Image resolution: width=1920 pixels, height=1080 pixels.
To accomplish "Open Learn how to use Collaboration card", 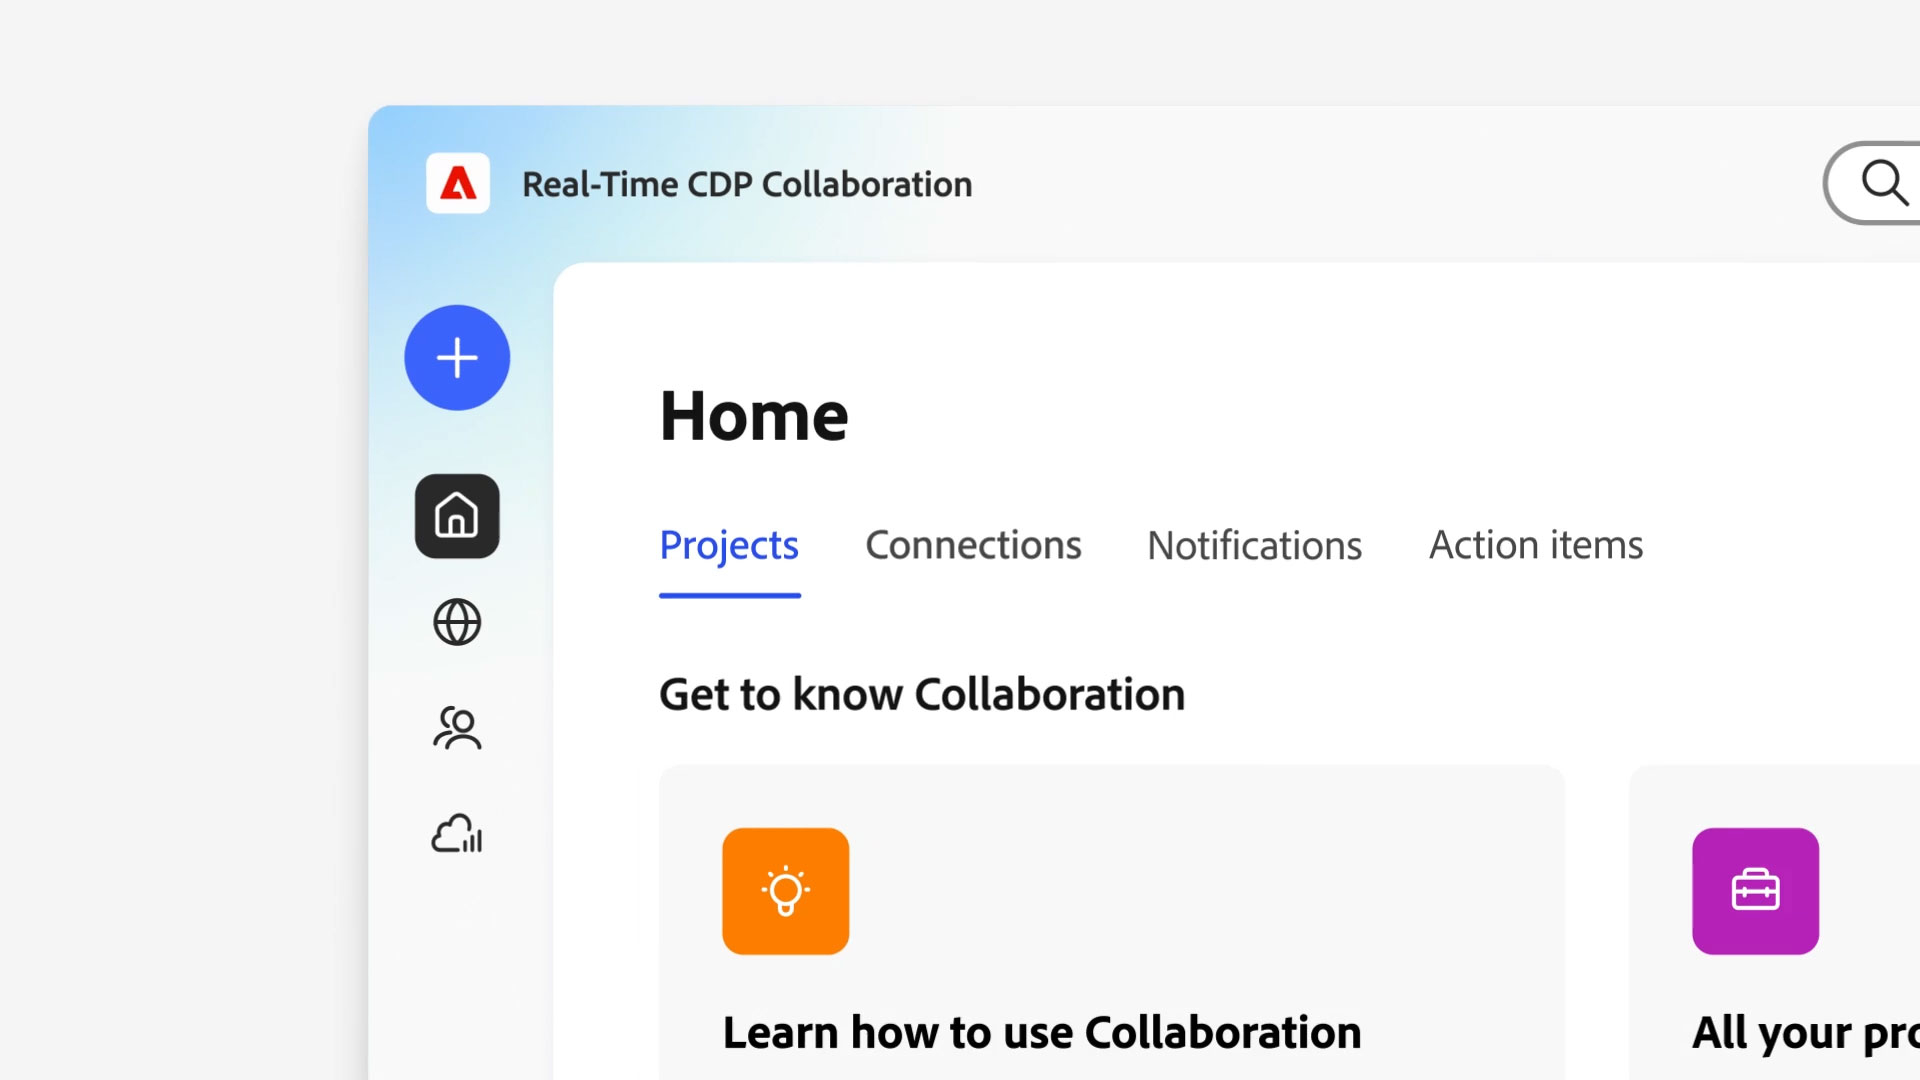I will [x=1041, y=1033].
